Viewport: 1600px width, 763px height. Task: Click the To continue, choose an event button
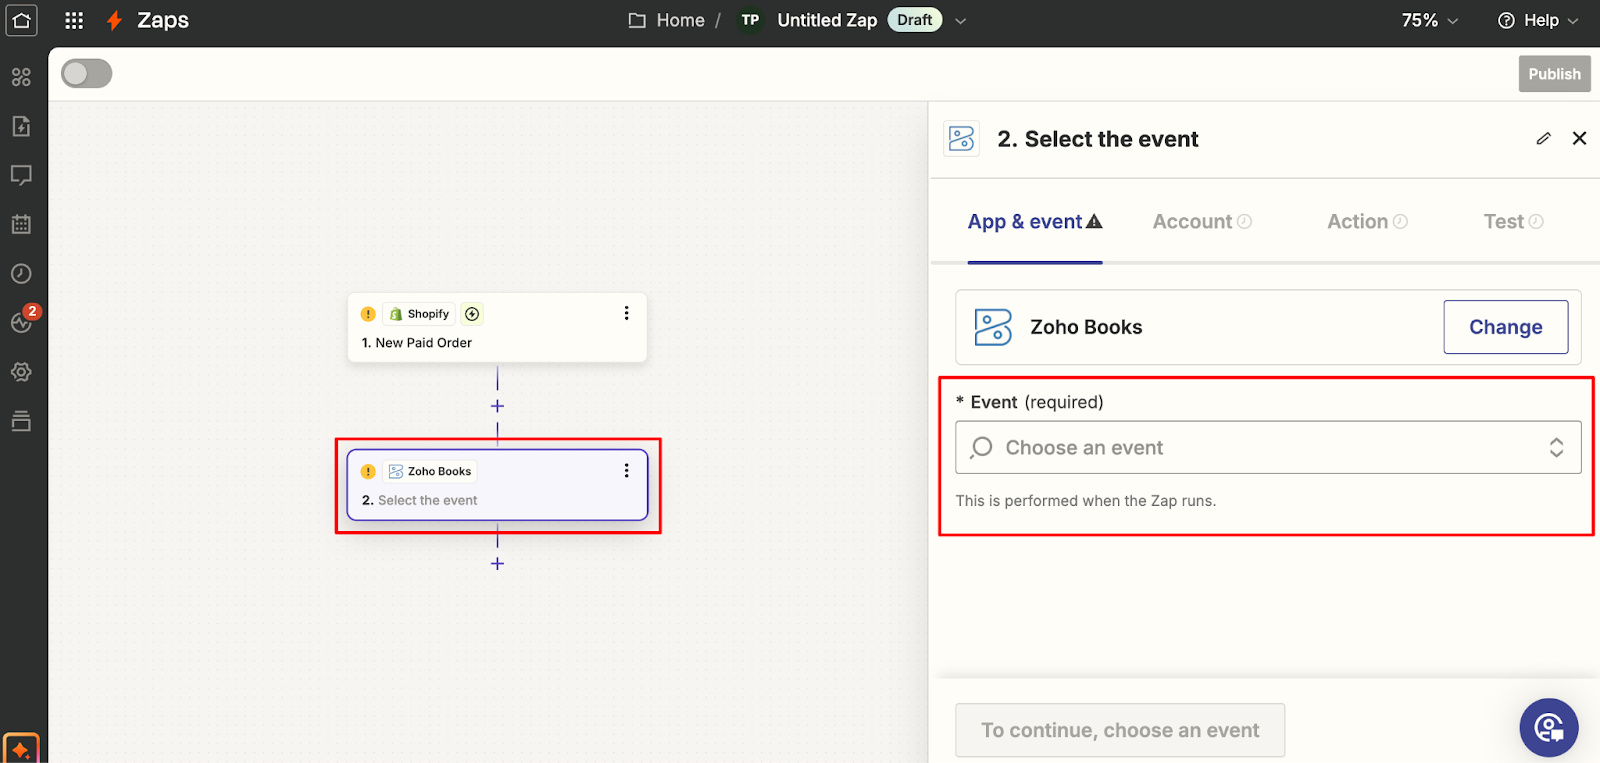coord(1120,730)
